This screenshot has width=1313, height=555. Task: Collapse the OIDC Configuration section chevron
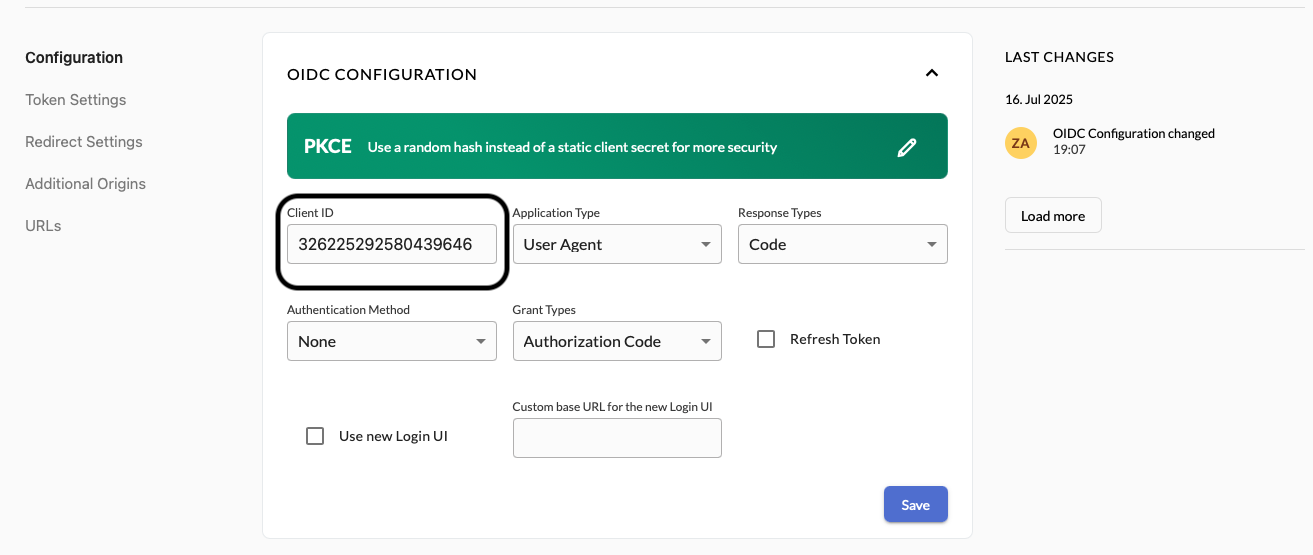[x=931, y=73]
